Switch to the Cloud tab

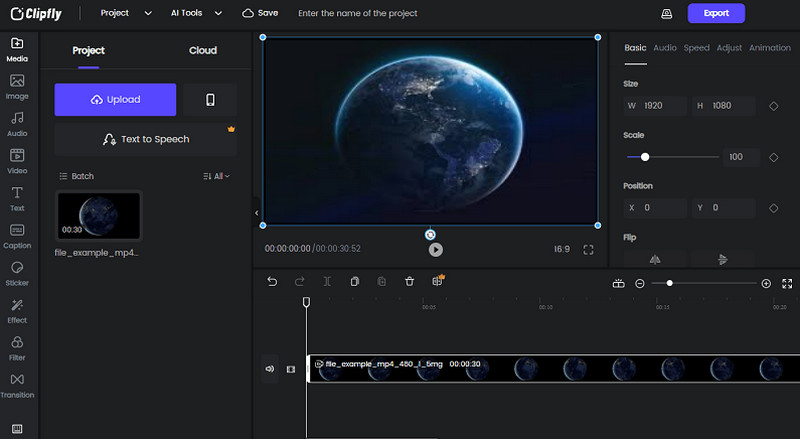(x=203, y=50)
